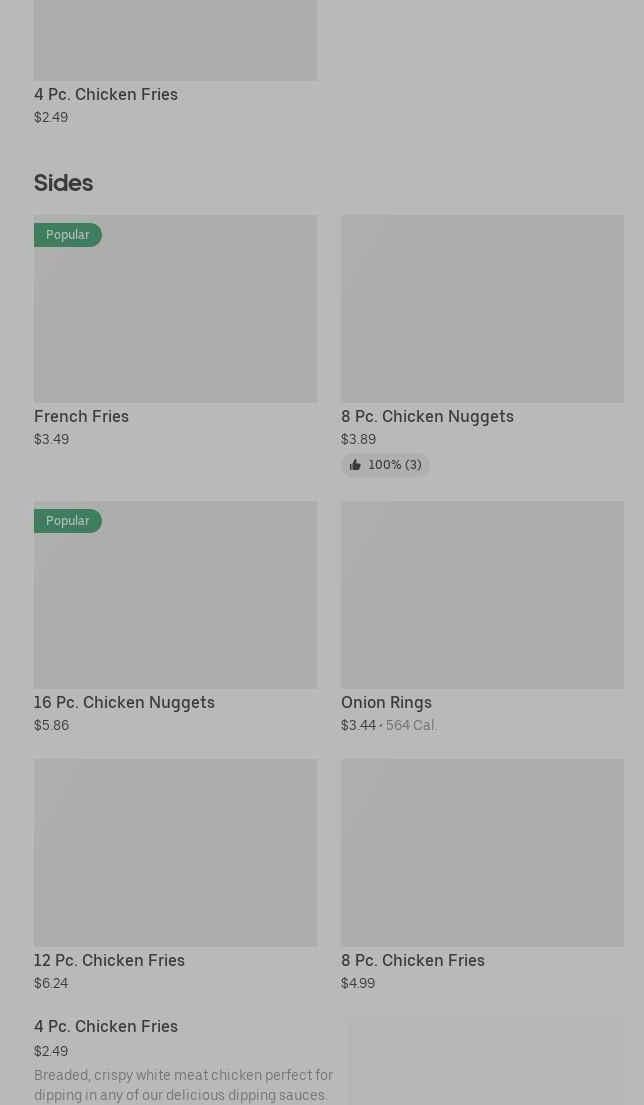Select the 16 Pc. Chicken Nuggets image
This screenshot has width=644, height=1105.
pyautogui.click(x=175, y=605)
